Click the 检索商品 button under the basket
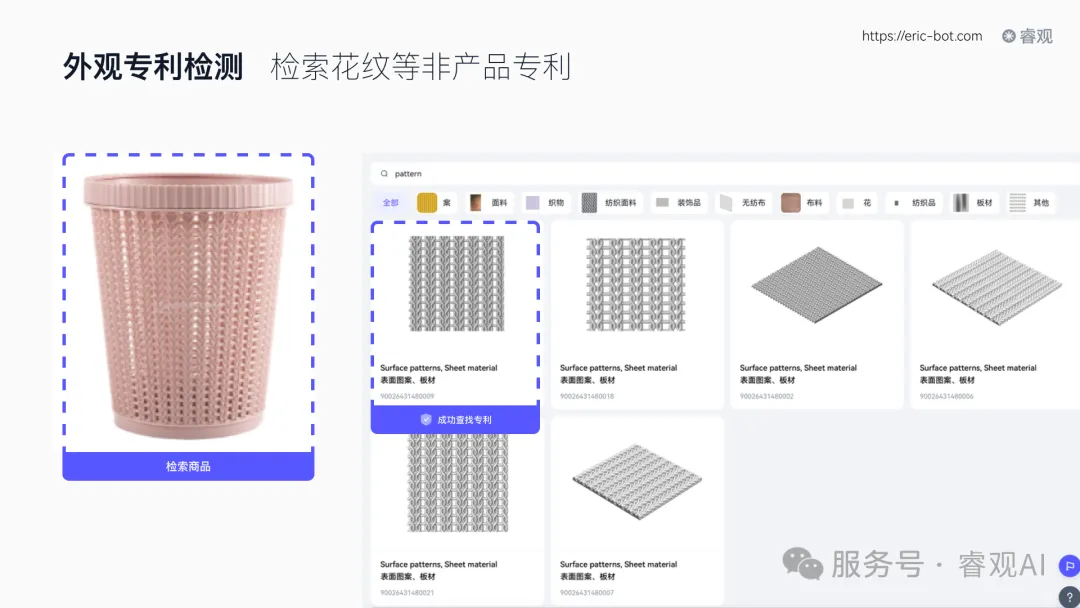This screenshot has width=1080, height=608. pyautogui.click(x=188, y=466)
